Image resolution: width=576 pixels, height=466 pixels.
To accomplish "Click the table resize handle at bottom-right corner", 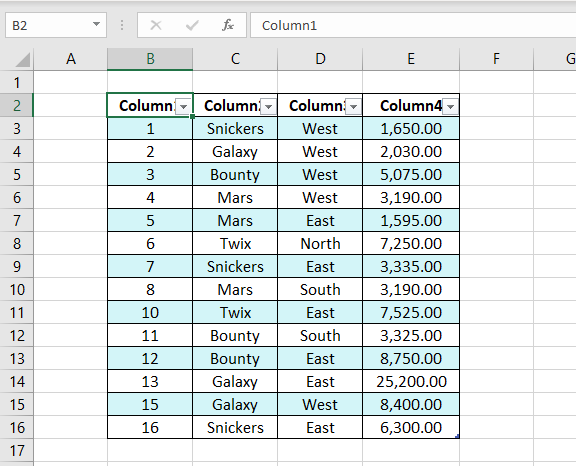I will click(x=457, y=436).
